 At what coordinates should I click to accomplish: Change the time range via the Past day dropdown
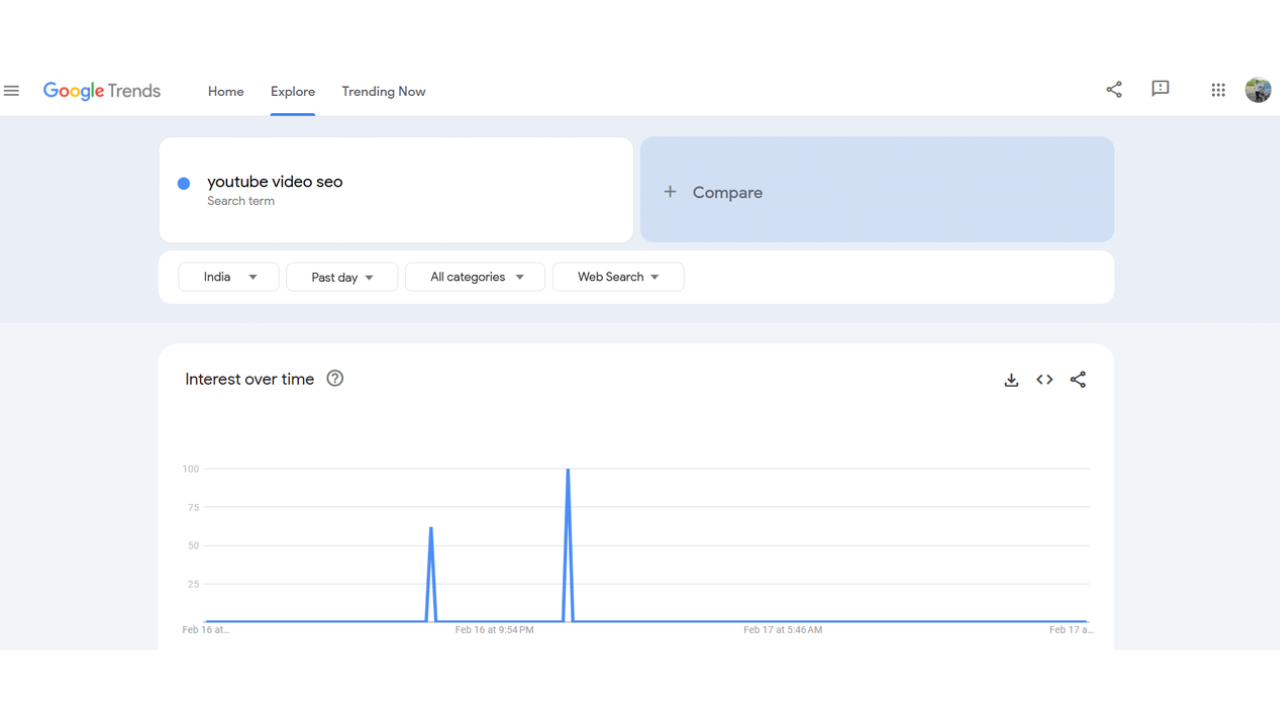(341, 277)
